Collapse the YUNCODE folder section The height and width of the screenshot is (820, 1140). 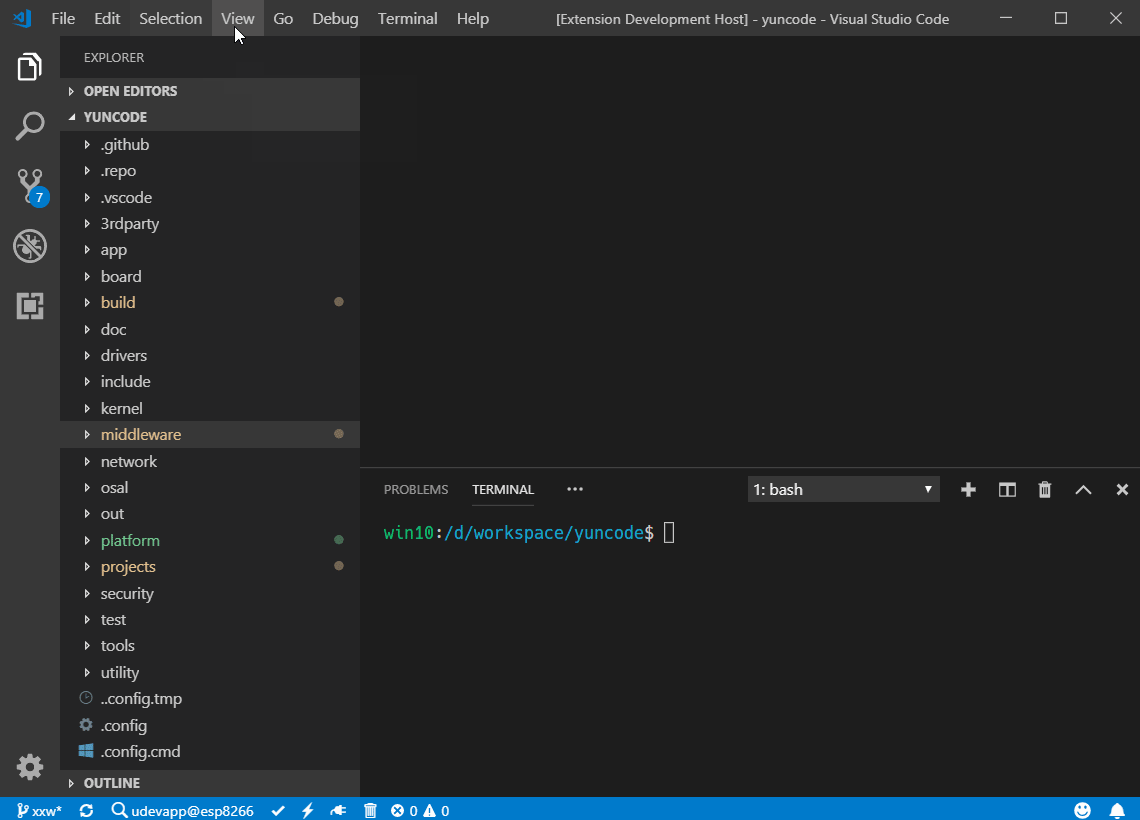click(209, 117)
